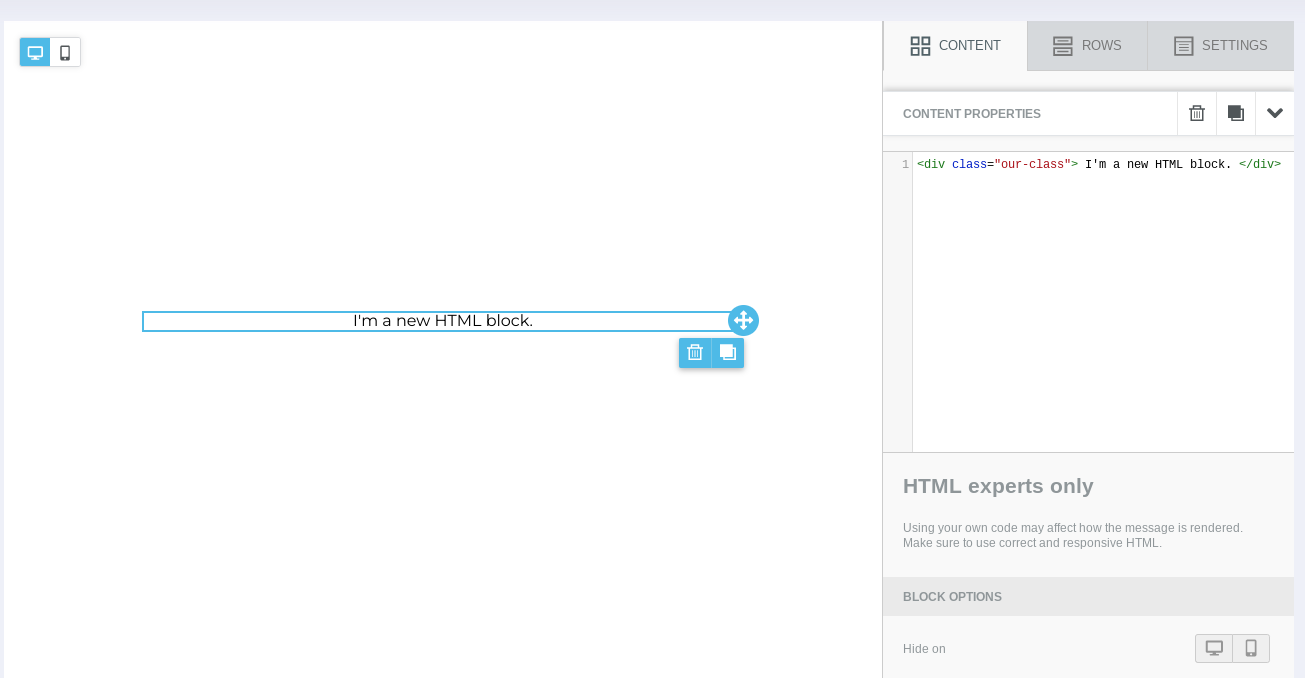Open the Rows tab
Screen dimensions: 1305x678
click(1087, 46)
